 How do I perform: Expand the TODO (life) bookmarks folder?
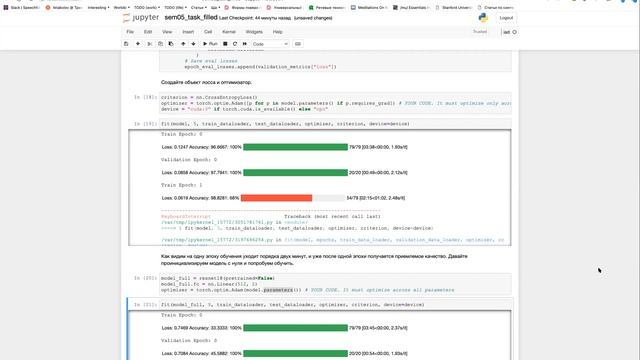pyautogui.click(x=176, y=7)
